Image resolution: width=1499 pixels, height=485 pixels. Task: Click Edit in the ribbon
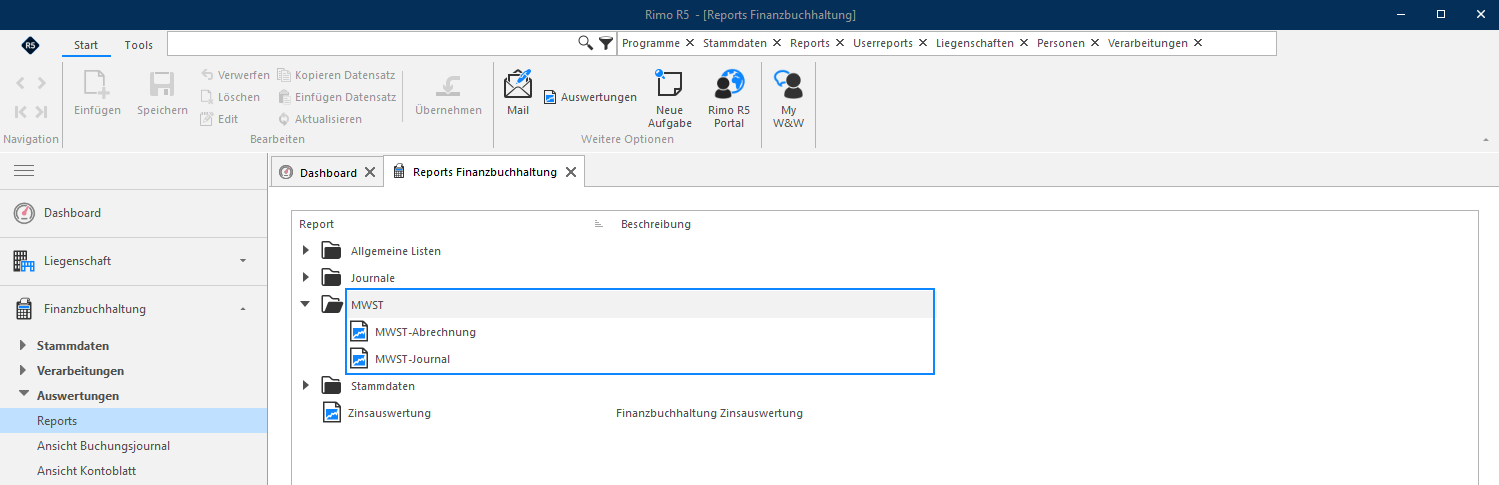tap(219, 119)
